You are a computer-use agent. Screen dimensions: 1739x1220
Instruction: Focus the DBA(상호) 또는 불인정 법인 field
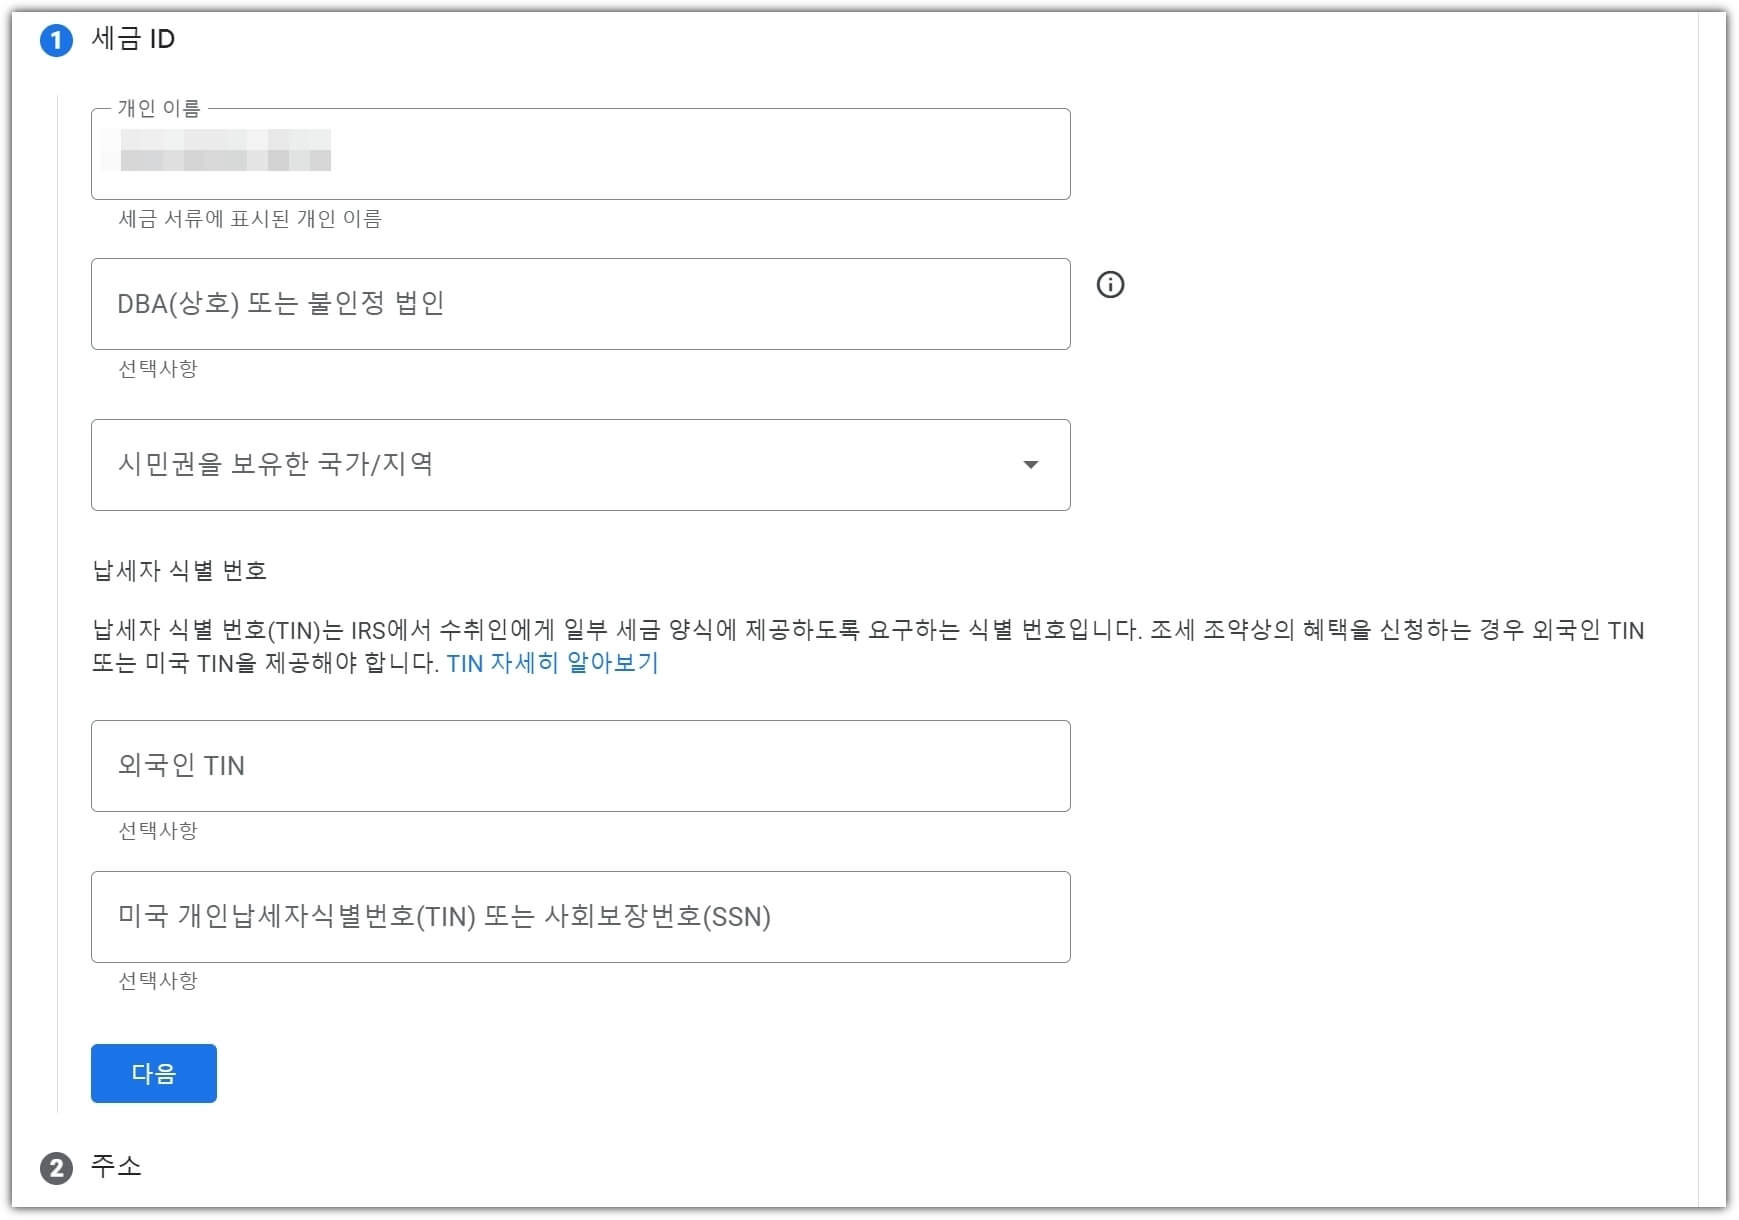[580, 304]
